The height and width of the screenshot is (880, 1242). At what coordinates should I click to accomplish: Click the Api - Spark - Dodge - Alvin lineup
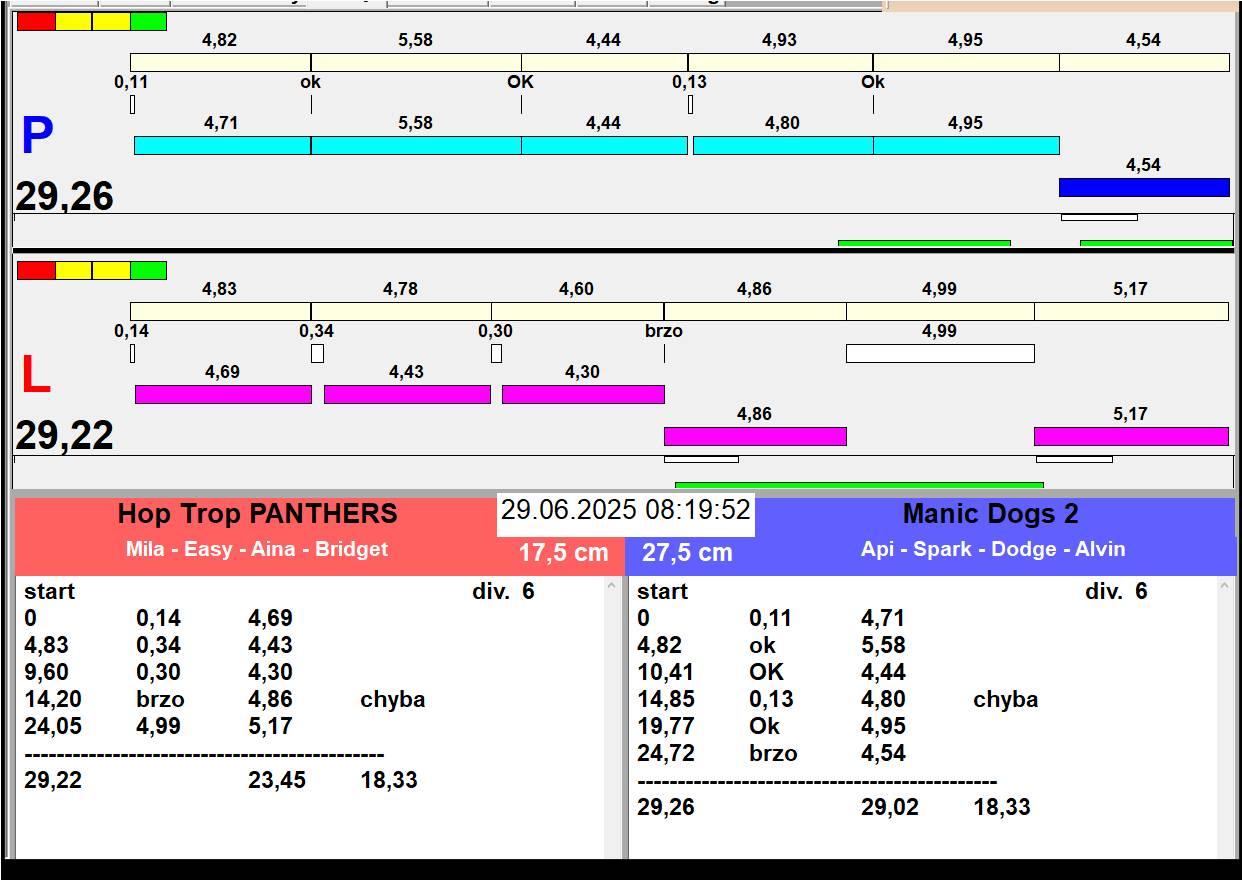[993, 549]
